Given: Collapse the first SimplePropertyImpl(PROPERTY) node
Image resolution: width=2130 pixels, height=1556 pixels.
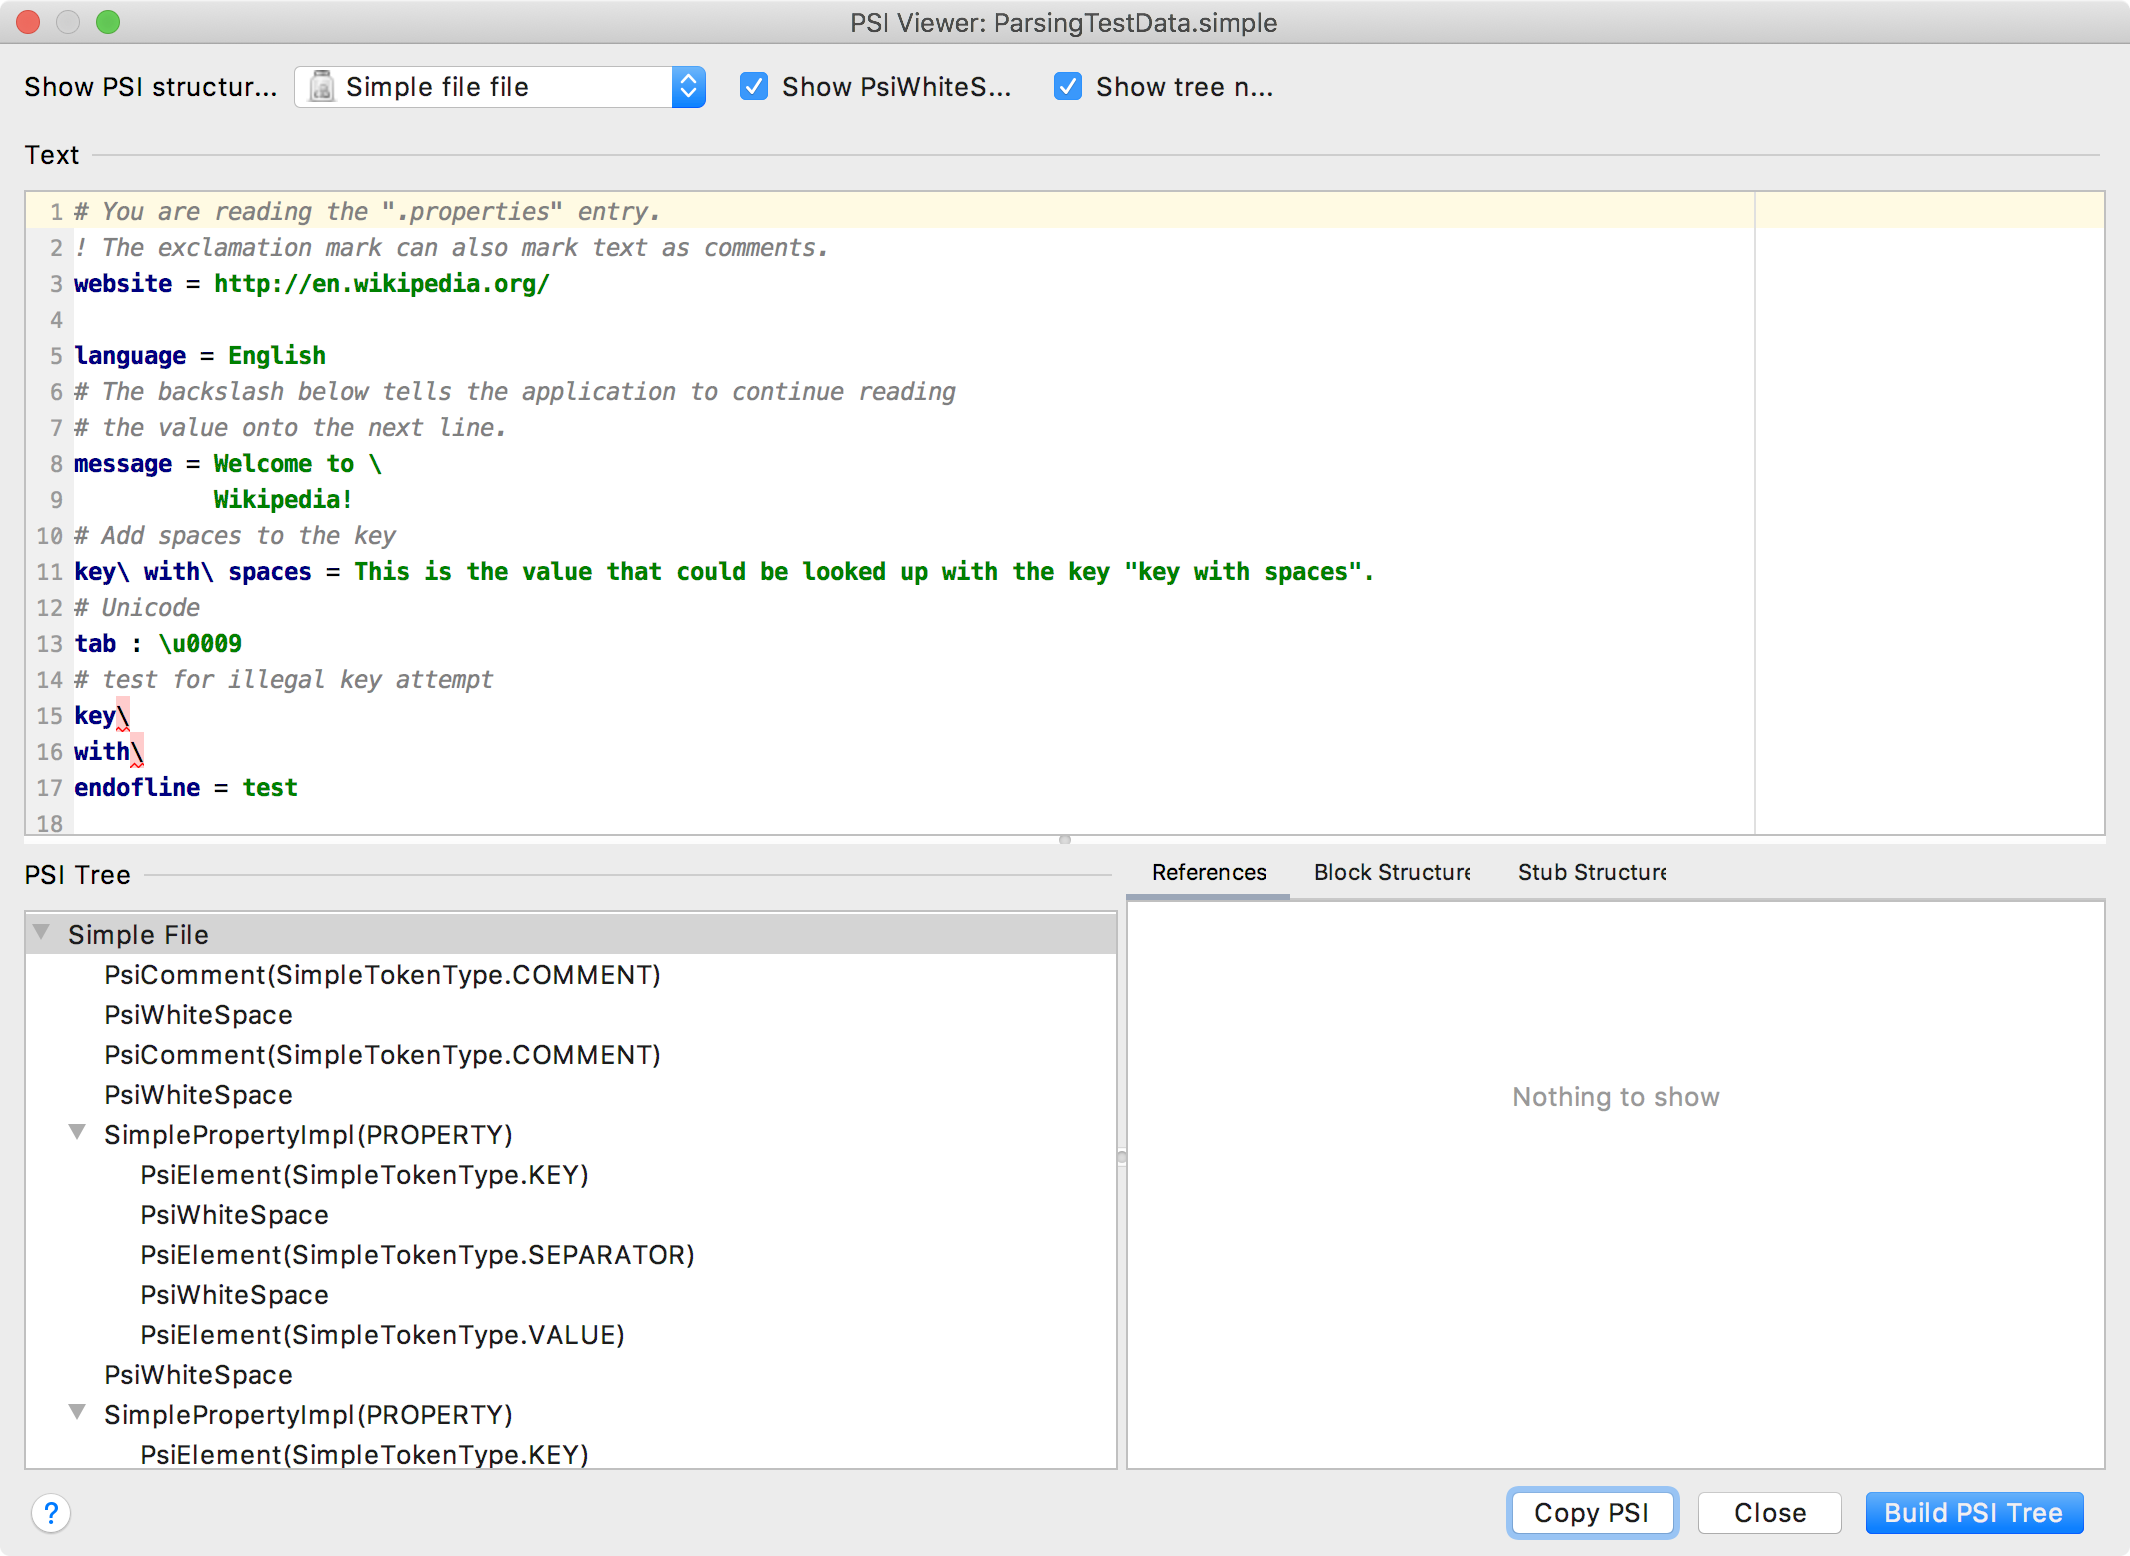Looking at the screenshot, I should tap(77, 1133).
